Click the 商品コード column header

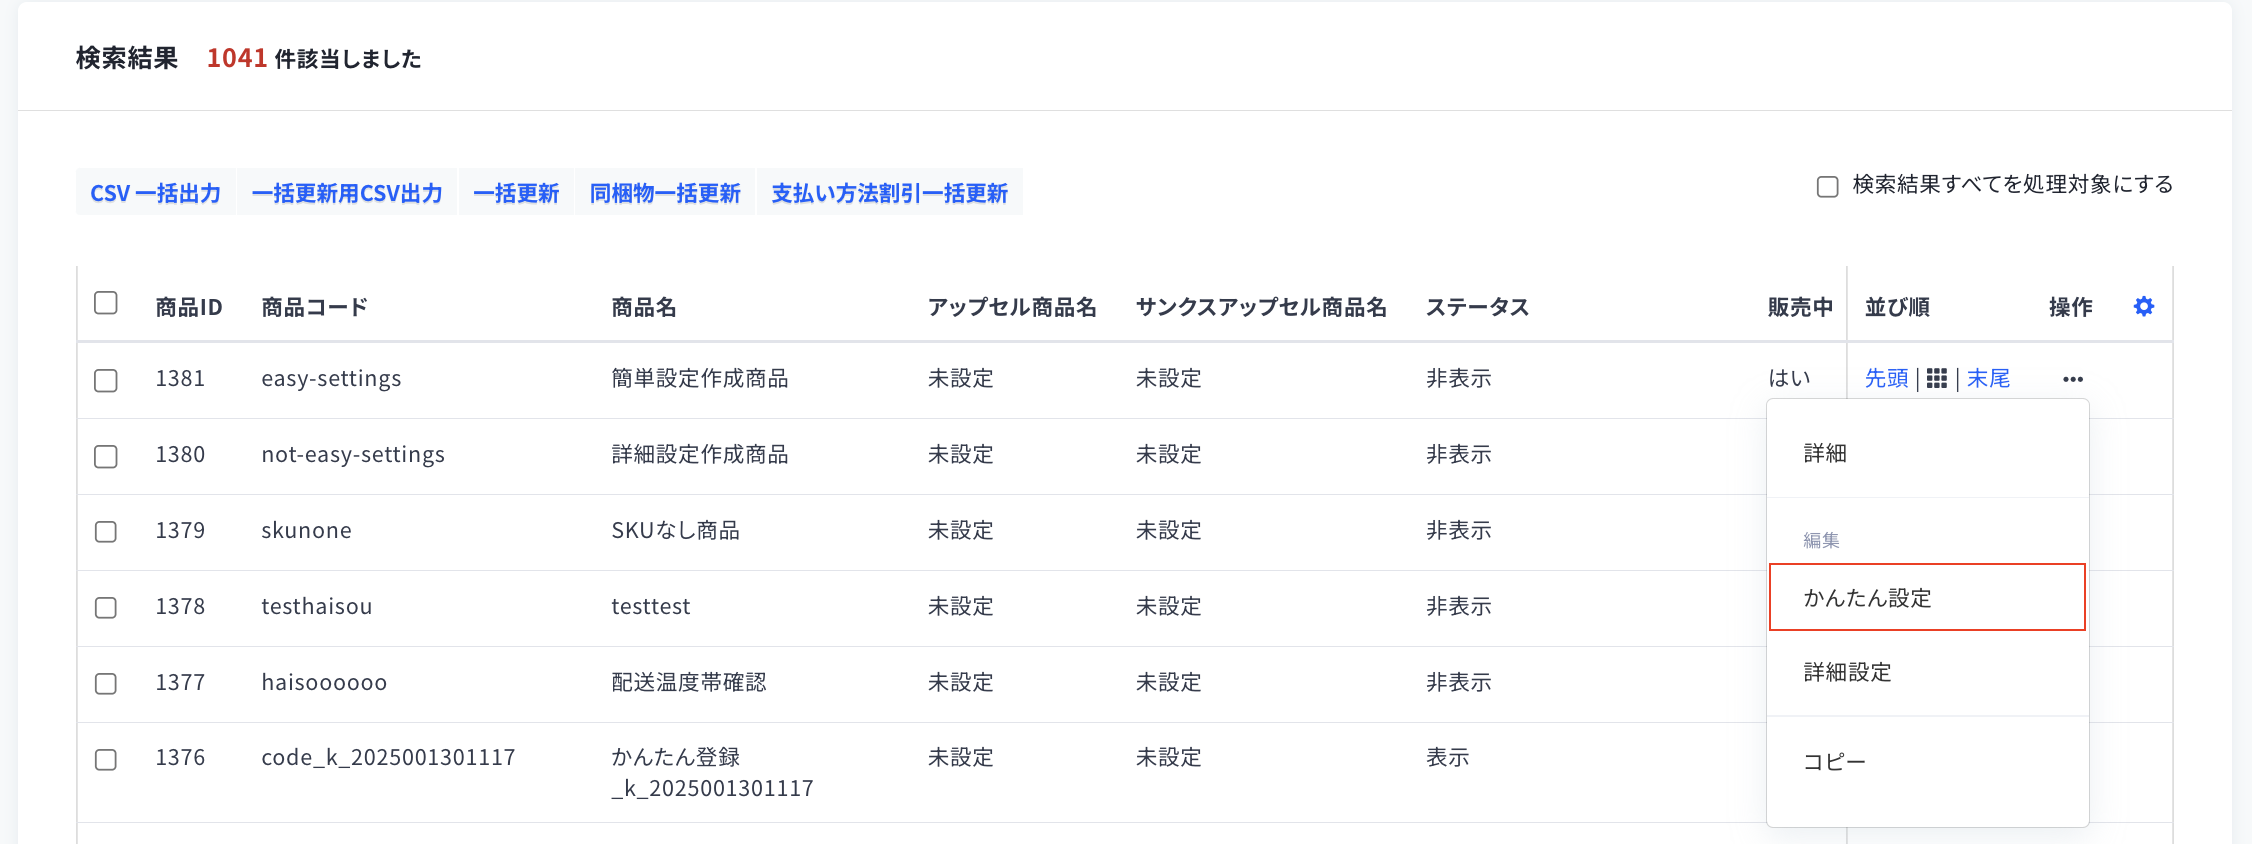coord(314,307)
